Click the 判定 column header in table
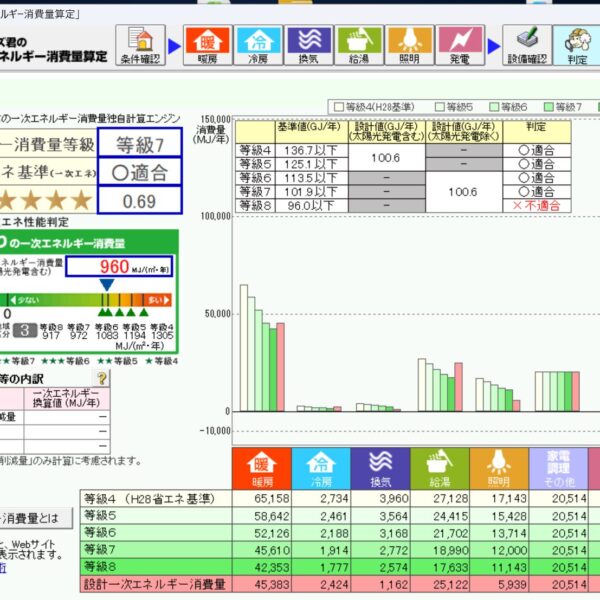Viewport: 600px width, 600px height. 537,132
